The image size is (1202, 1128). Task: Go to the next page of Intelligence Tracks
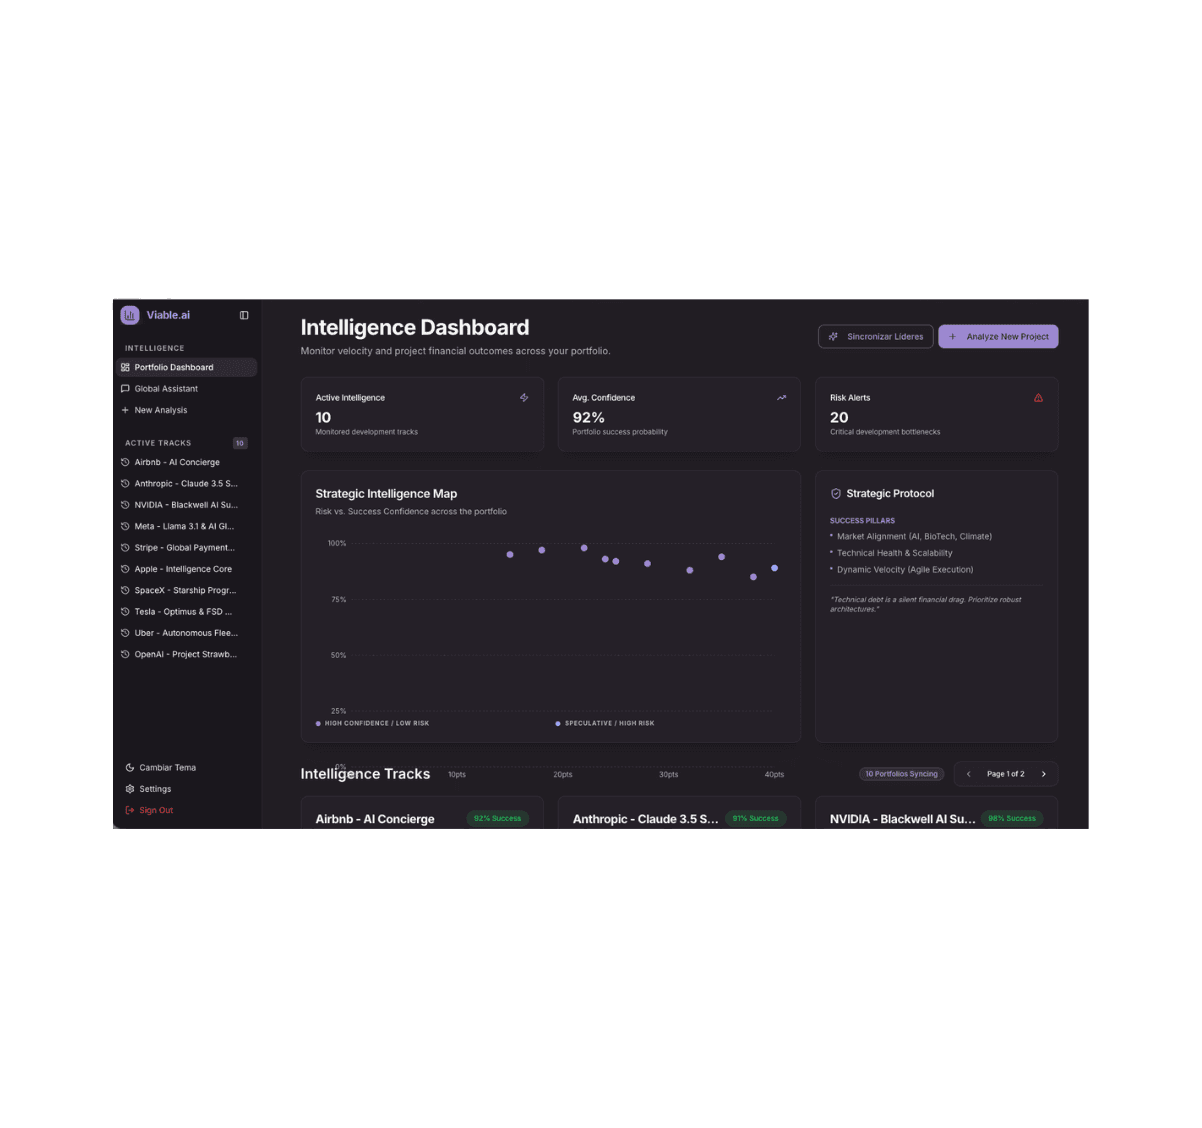pyautogui.click(x=1044, y=774)
